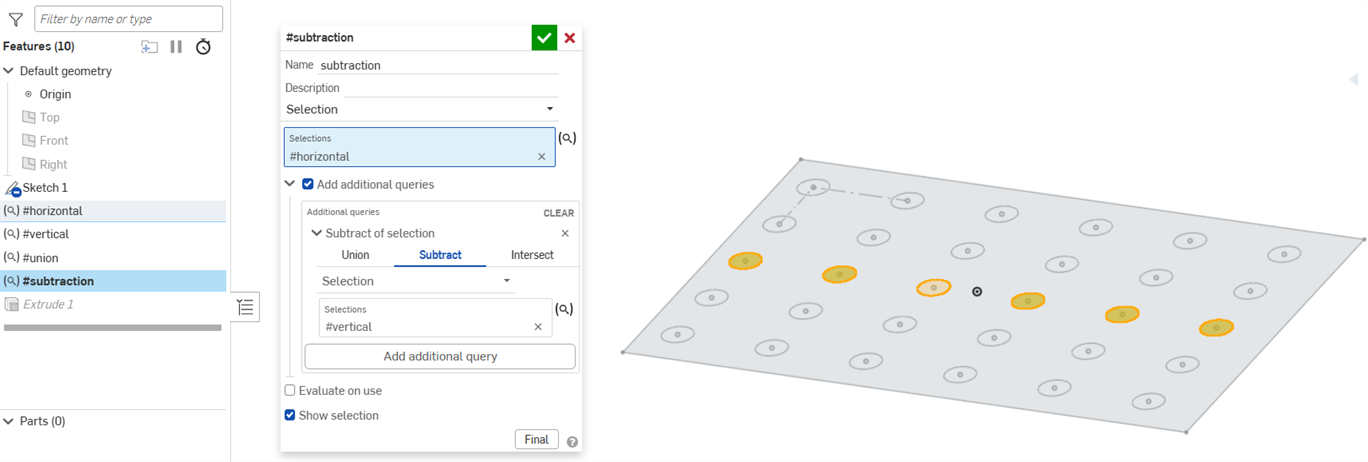The height and width of the screenshot is (462, 1368).
Task: Switch to the Union tab
Action: pos(355,255)
